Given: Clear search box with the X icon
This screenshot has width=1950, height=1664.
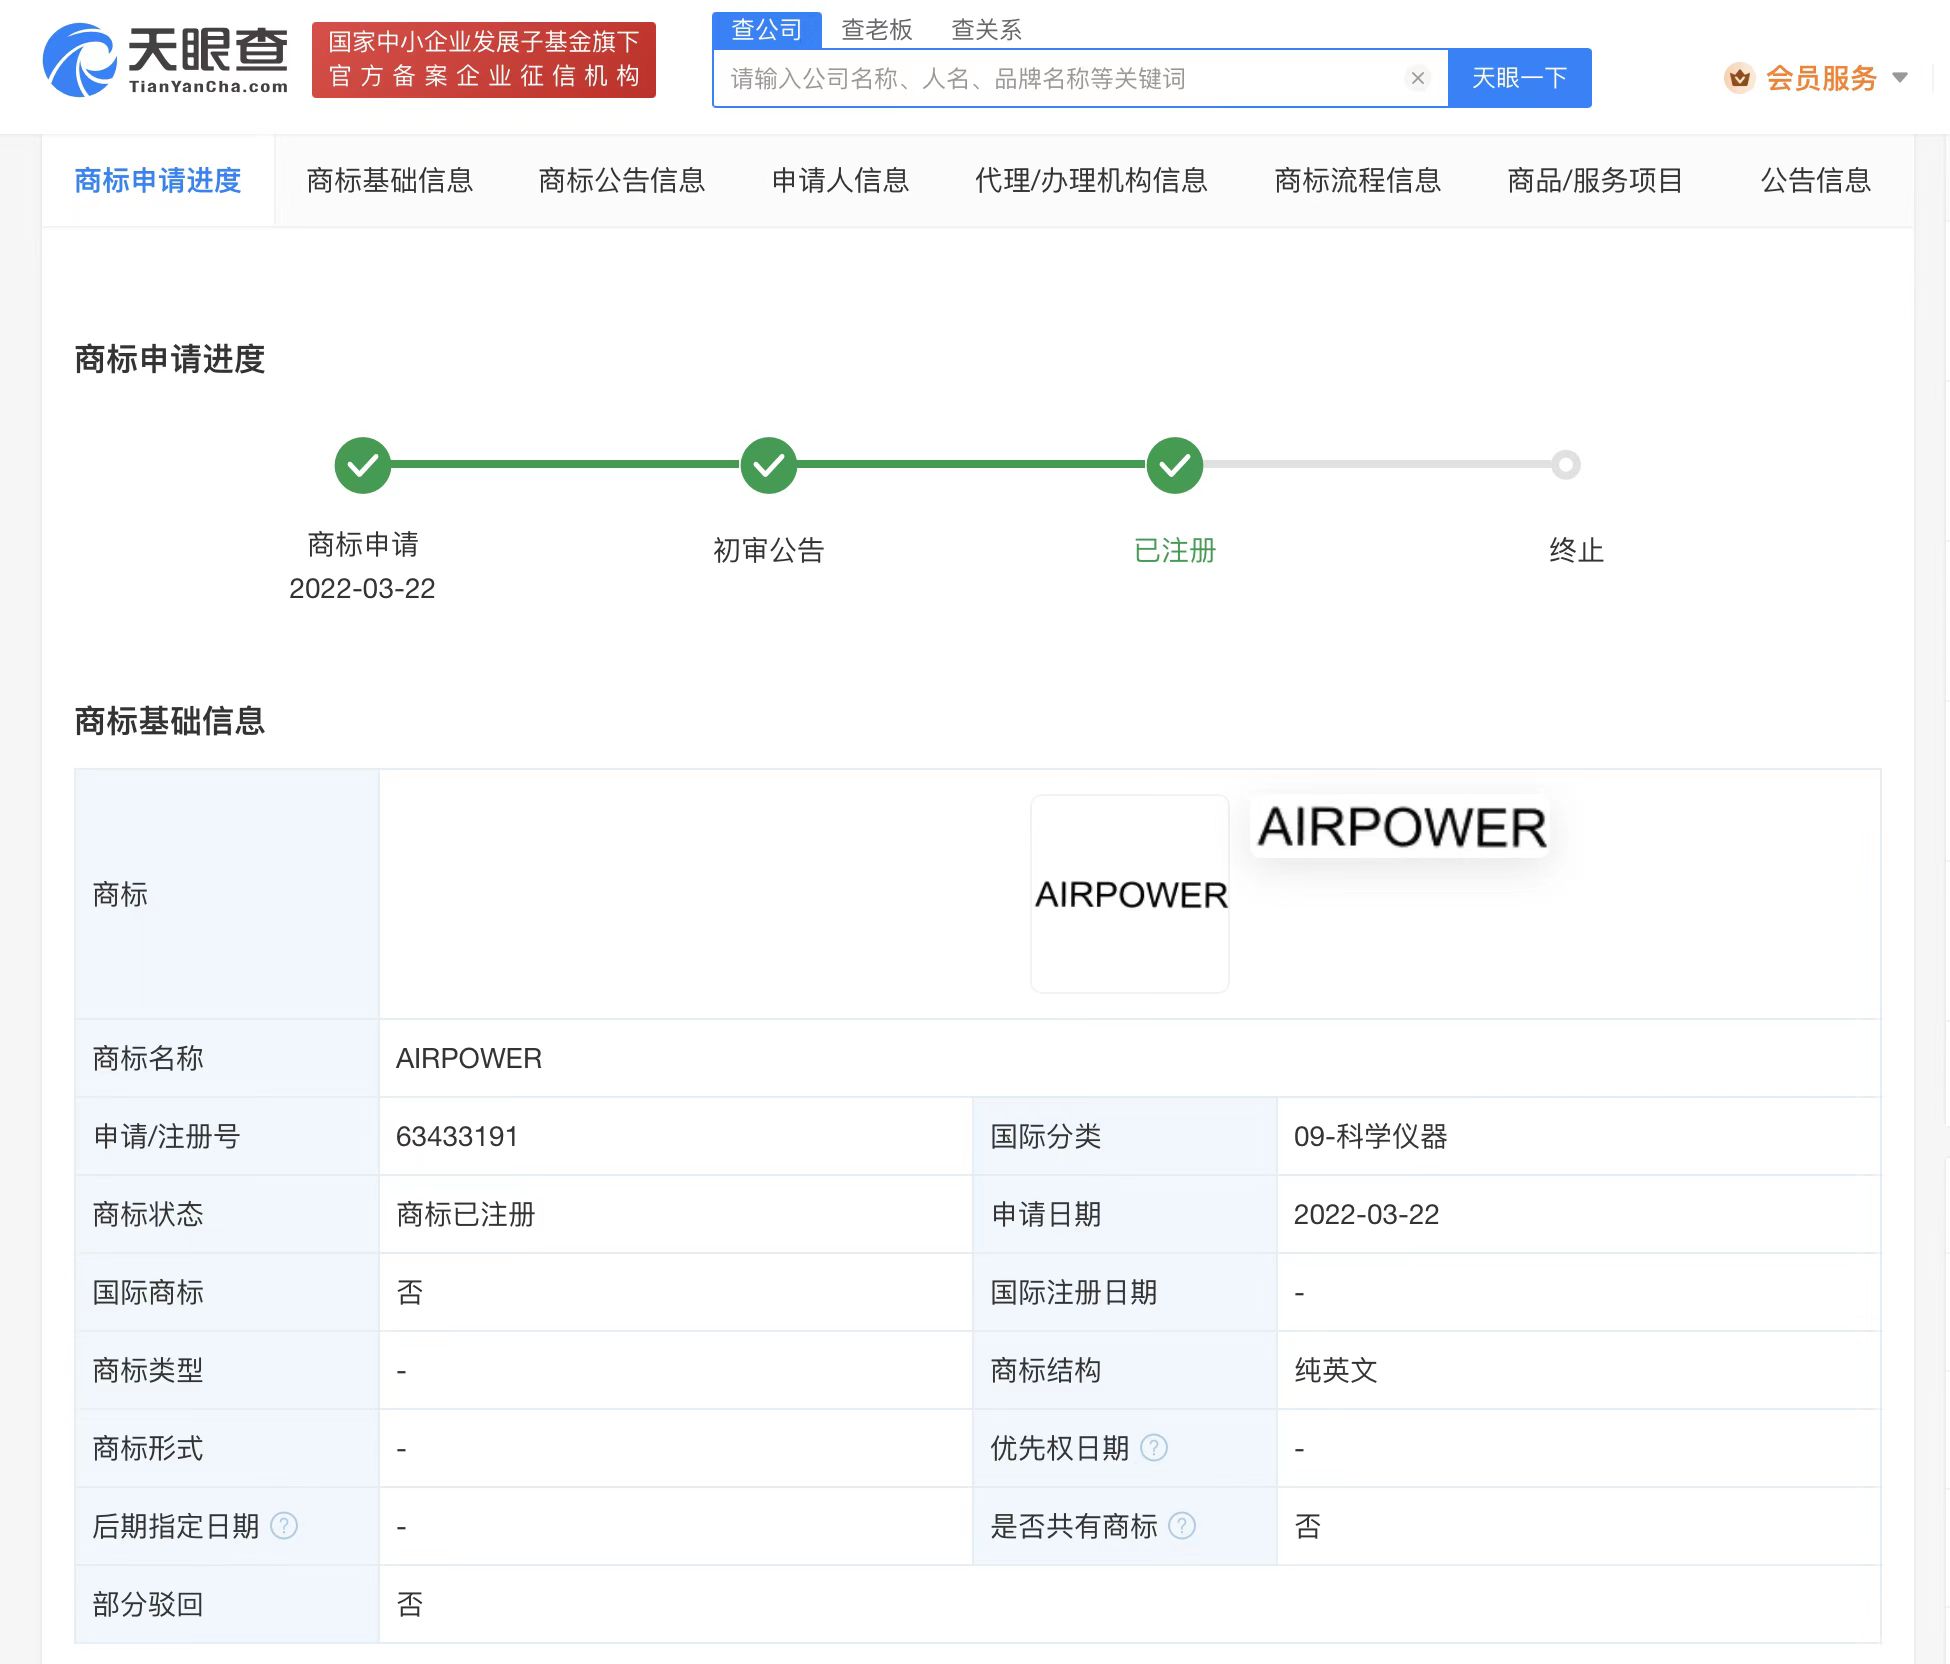Looking at the screenshot, I should [1416, 78].
